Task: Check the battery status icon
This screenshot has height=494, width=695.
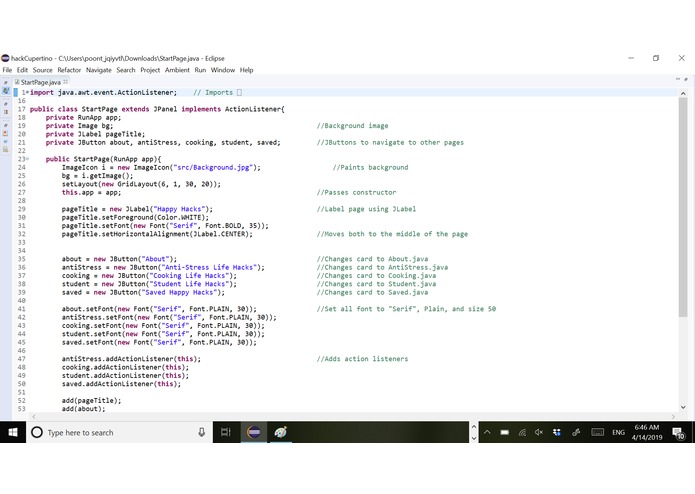Action: click(504, 432)
